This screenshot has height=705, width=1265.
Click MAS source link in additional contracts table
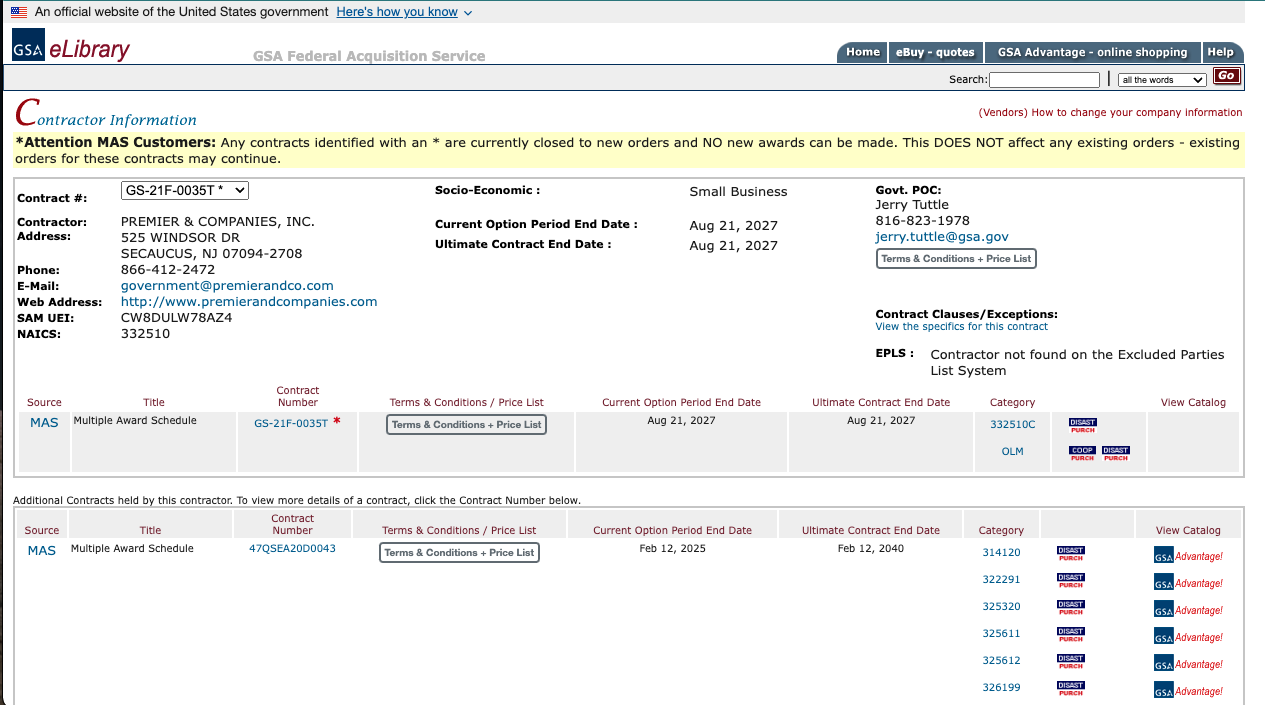[x=42, y=551]
